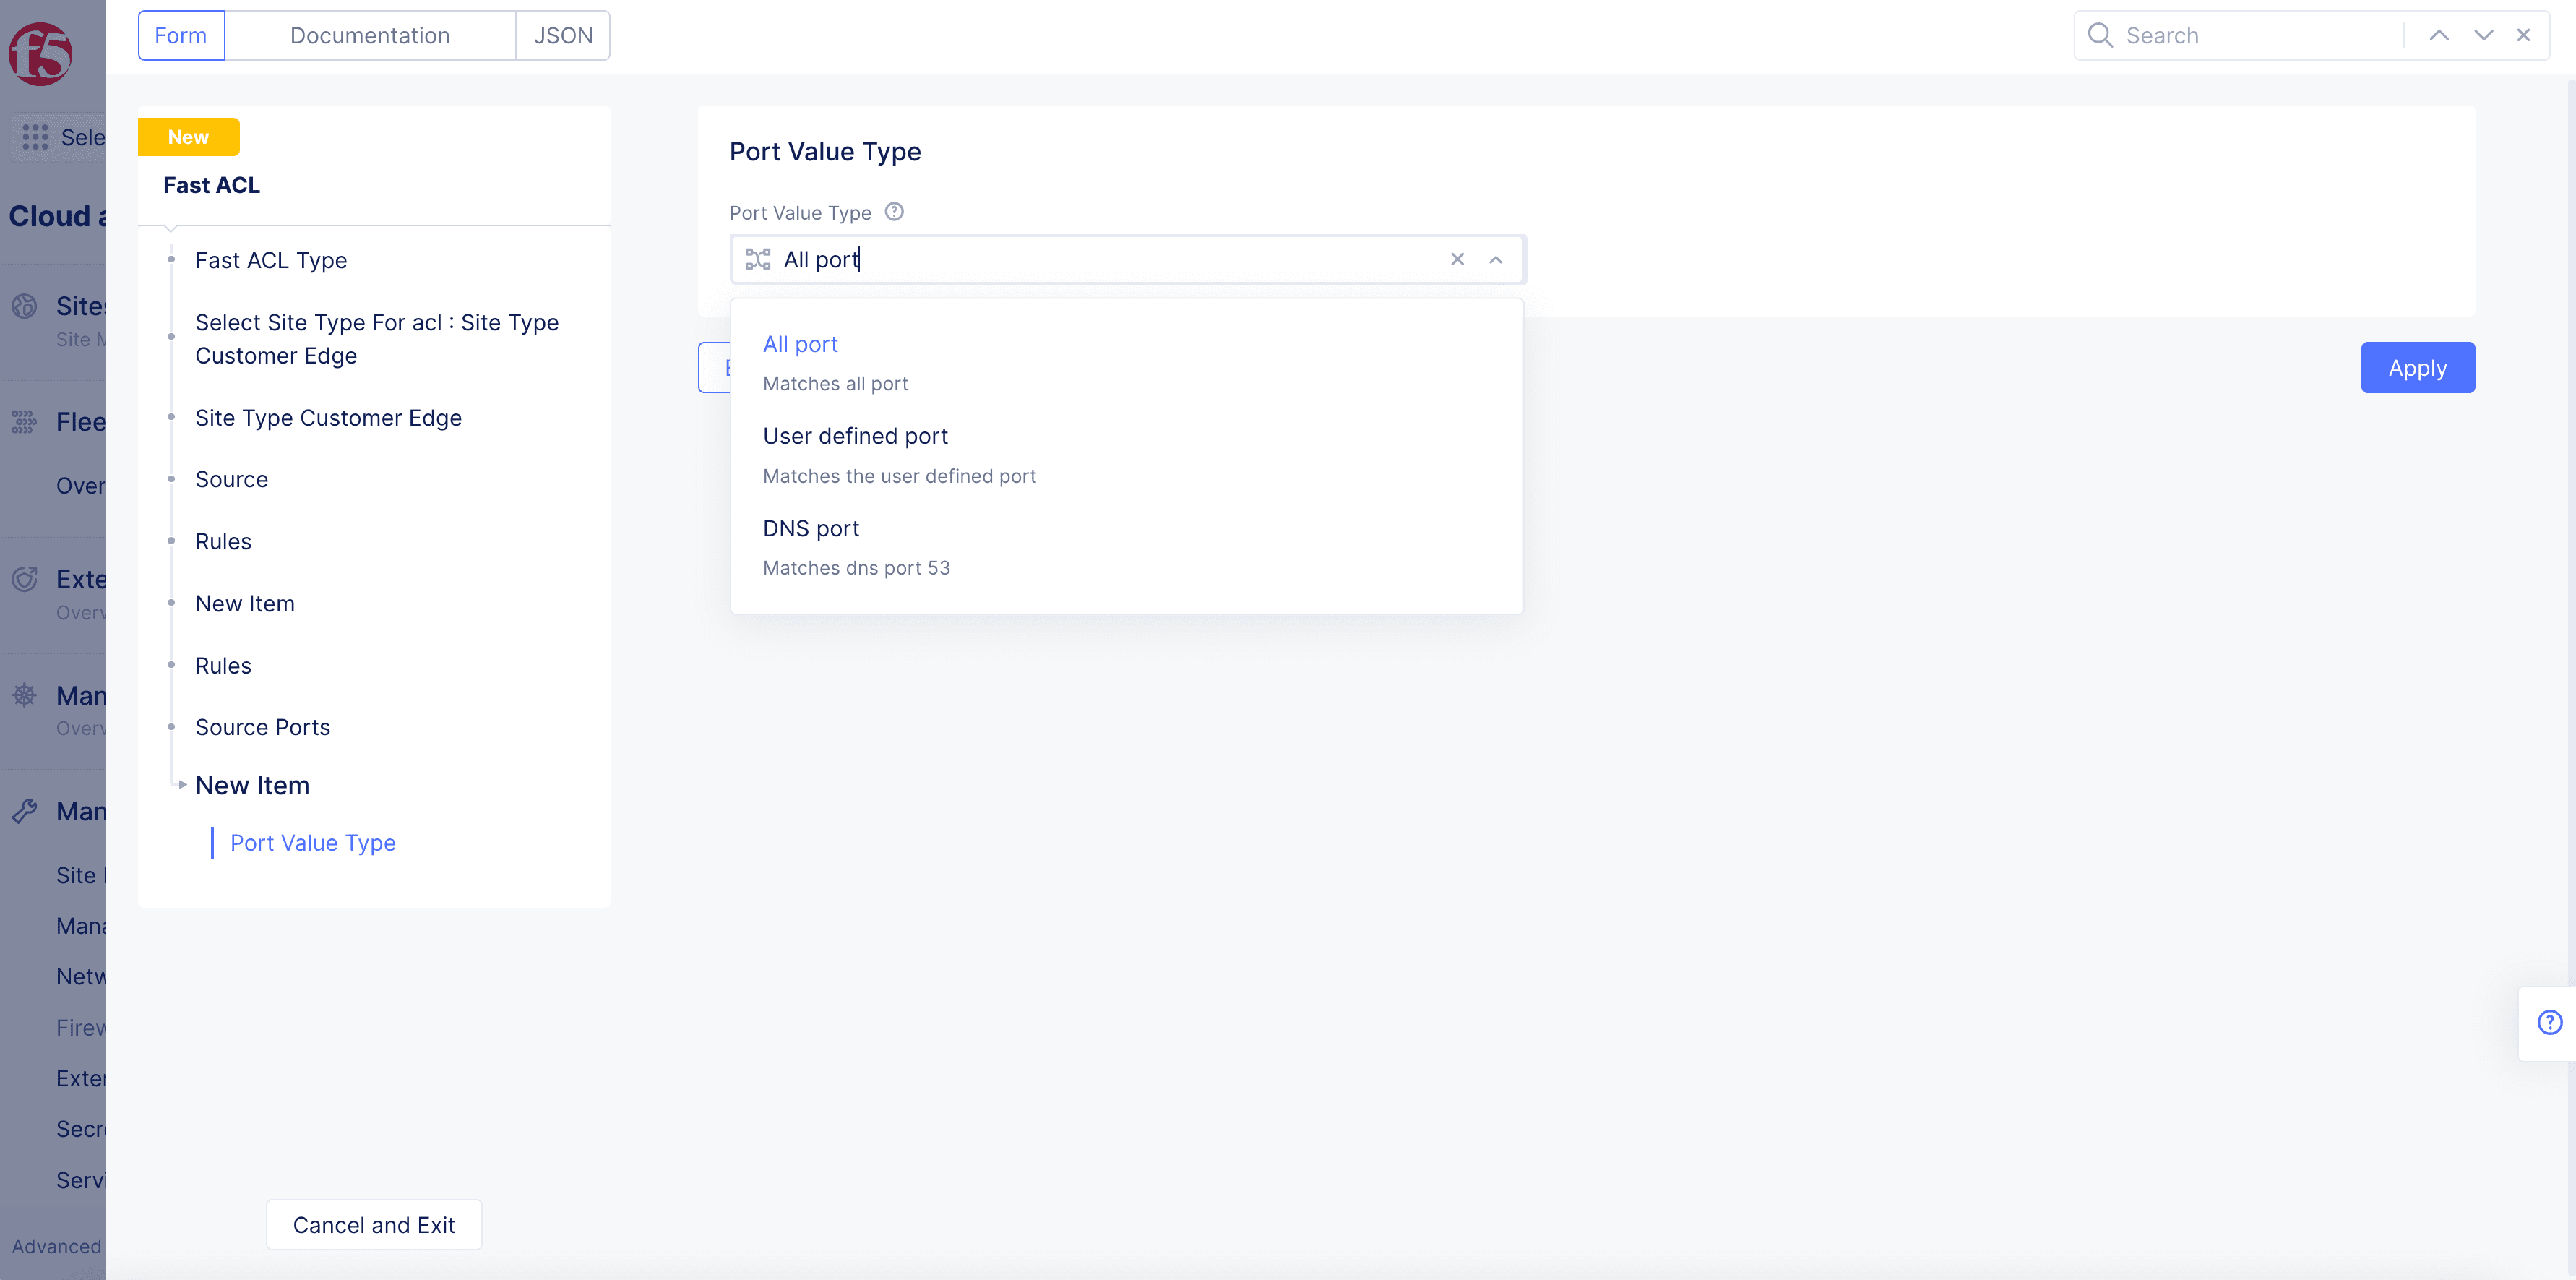This screenshot has width=2576, height=1280.
Task: Collapse the Port Value Type dropdown chevron
Action: (x=1495, y=260)
